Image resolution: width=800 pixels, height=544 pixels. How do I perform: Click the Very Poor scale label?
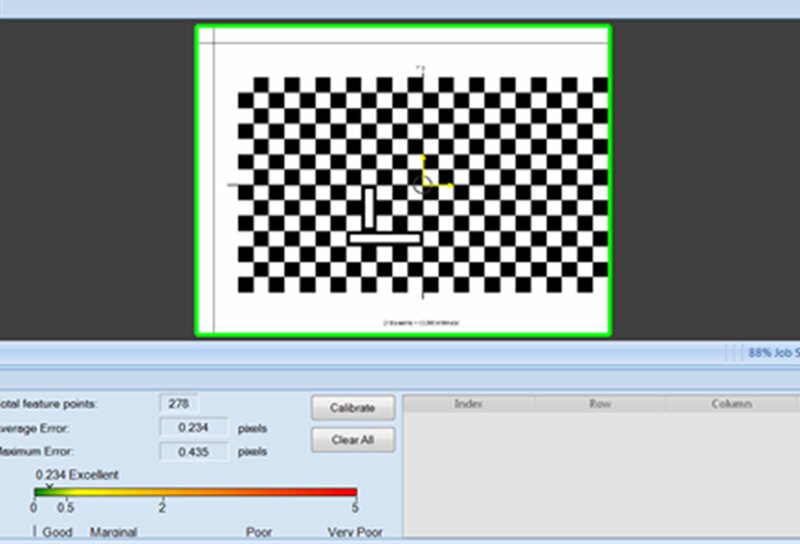(355, 532)
